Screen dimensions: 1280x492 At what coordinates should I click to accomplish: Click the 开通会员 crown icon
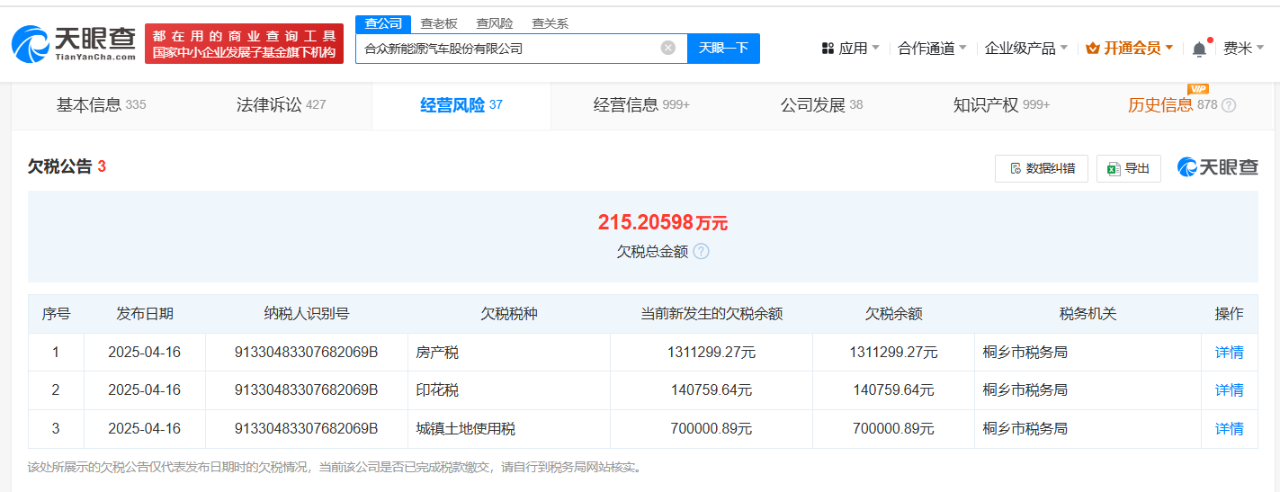tap(1092, 48)
